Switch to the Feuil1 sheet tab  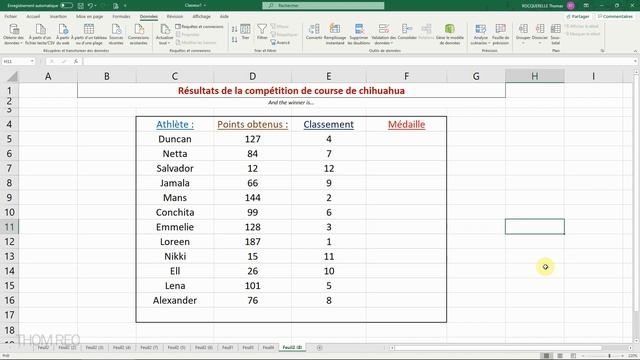(x=227, y=348)
